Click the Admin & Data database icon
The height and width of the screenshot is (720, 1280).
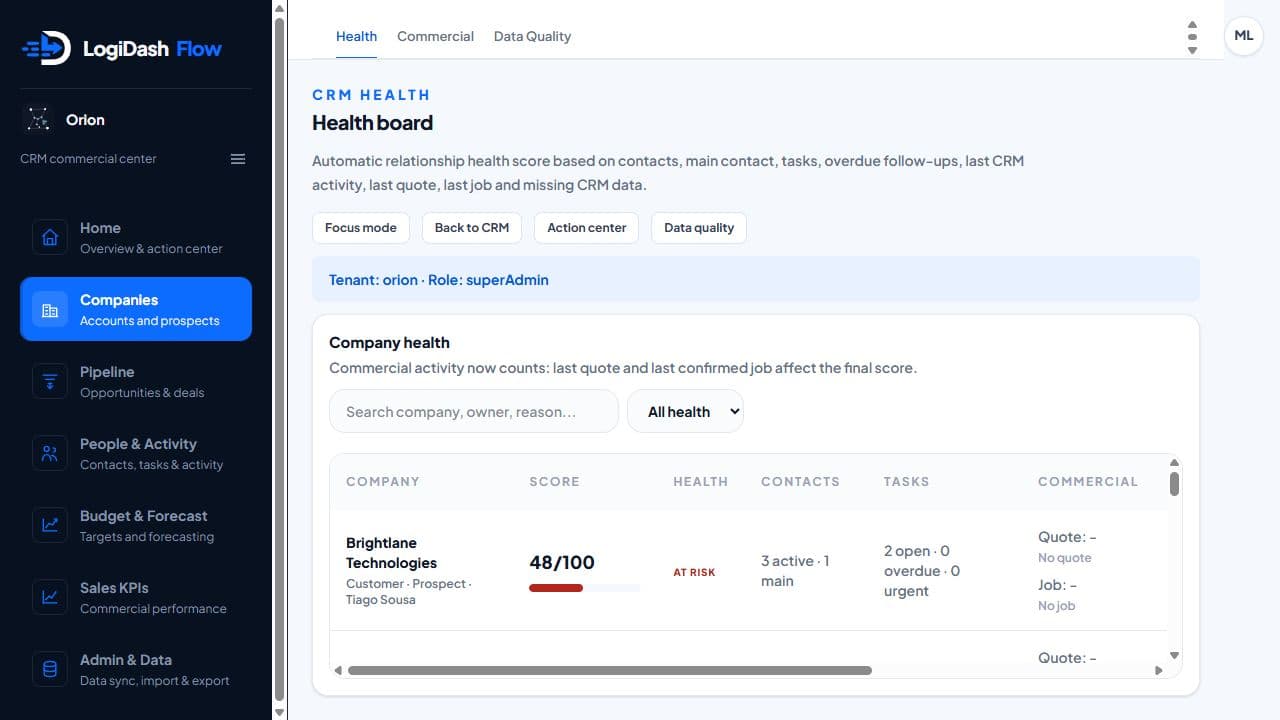pyautogui.click(x=50, y=669)
